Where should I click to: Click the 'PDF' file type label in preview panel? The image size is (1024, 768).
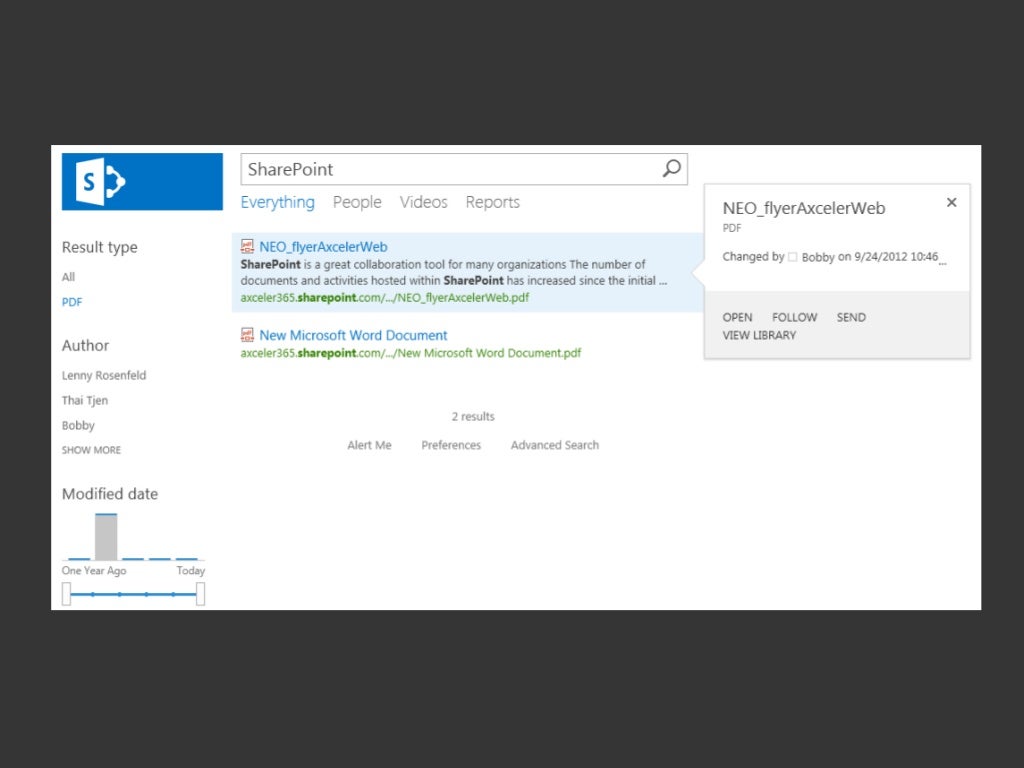[732, 228]
